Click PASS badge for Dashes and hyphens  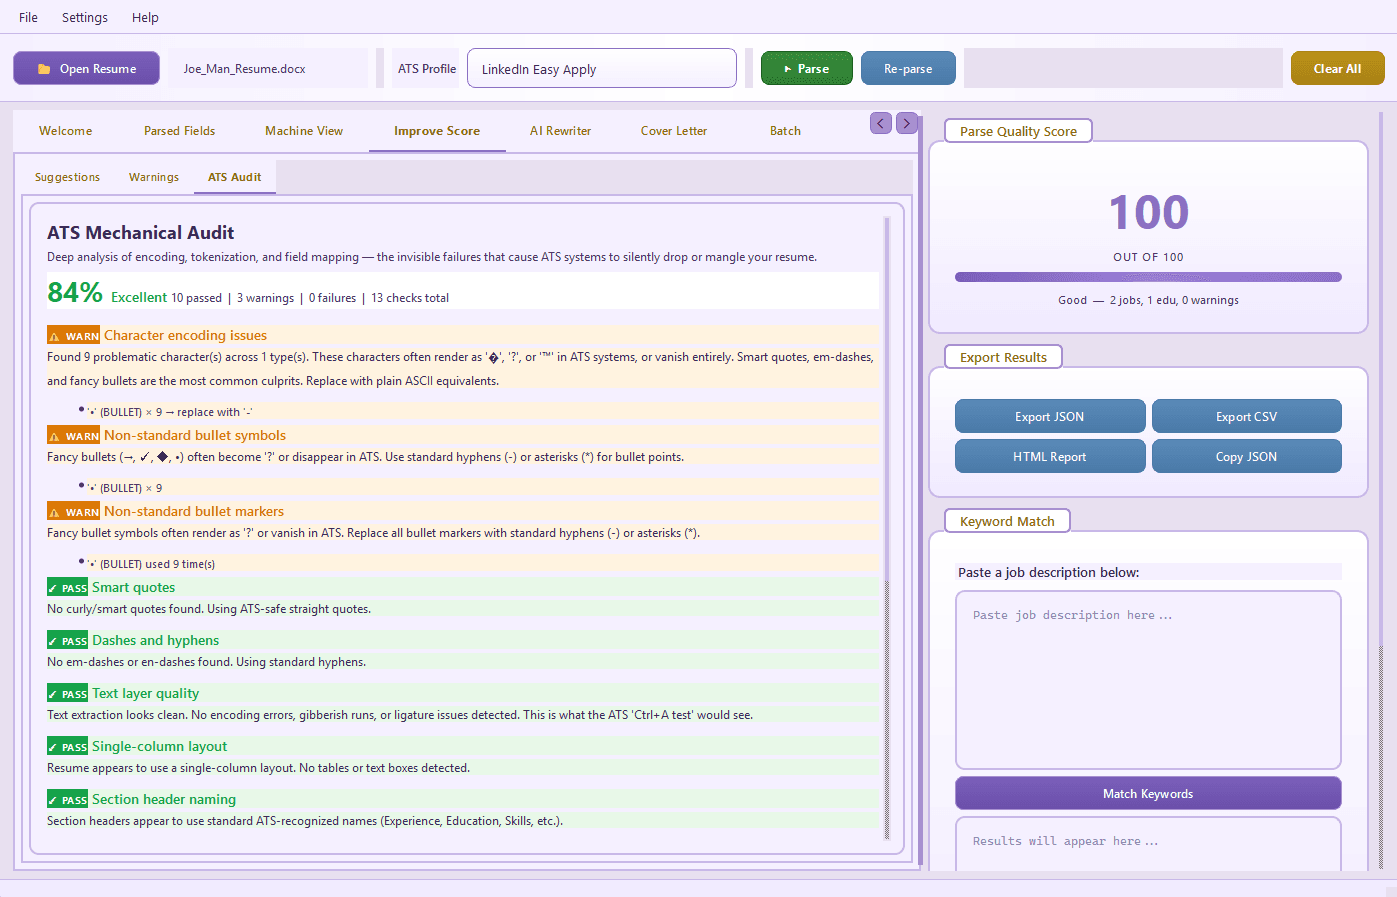click(x=68, y=641)
